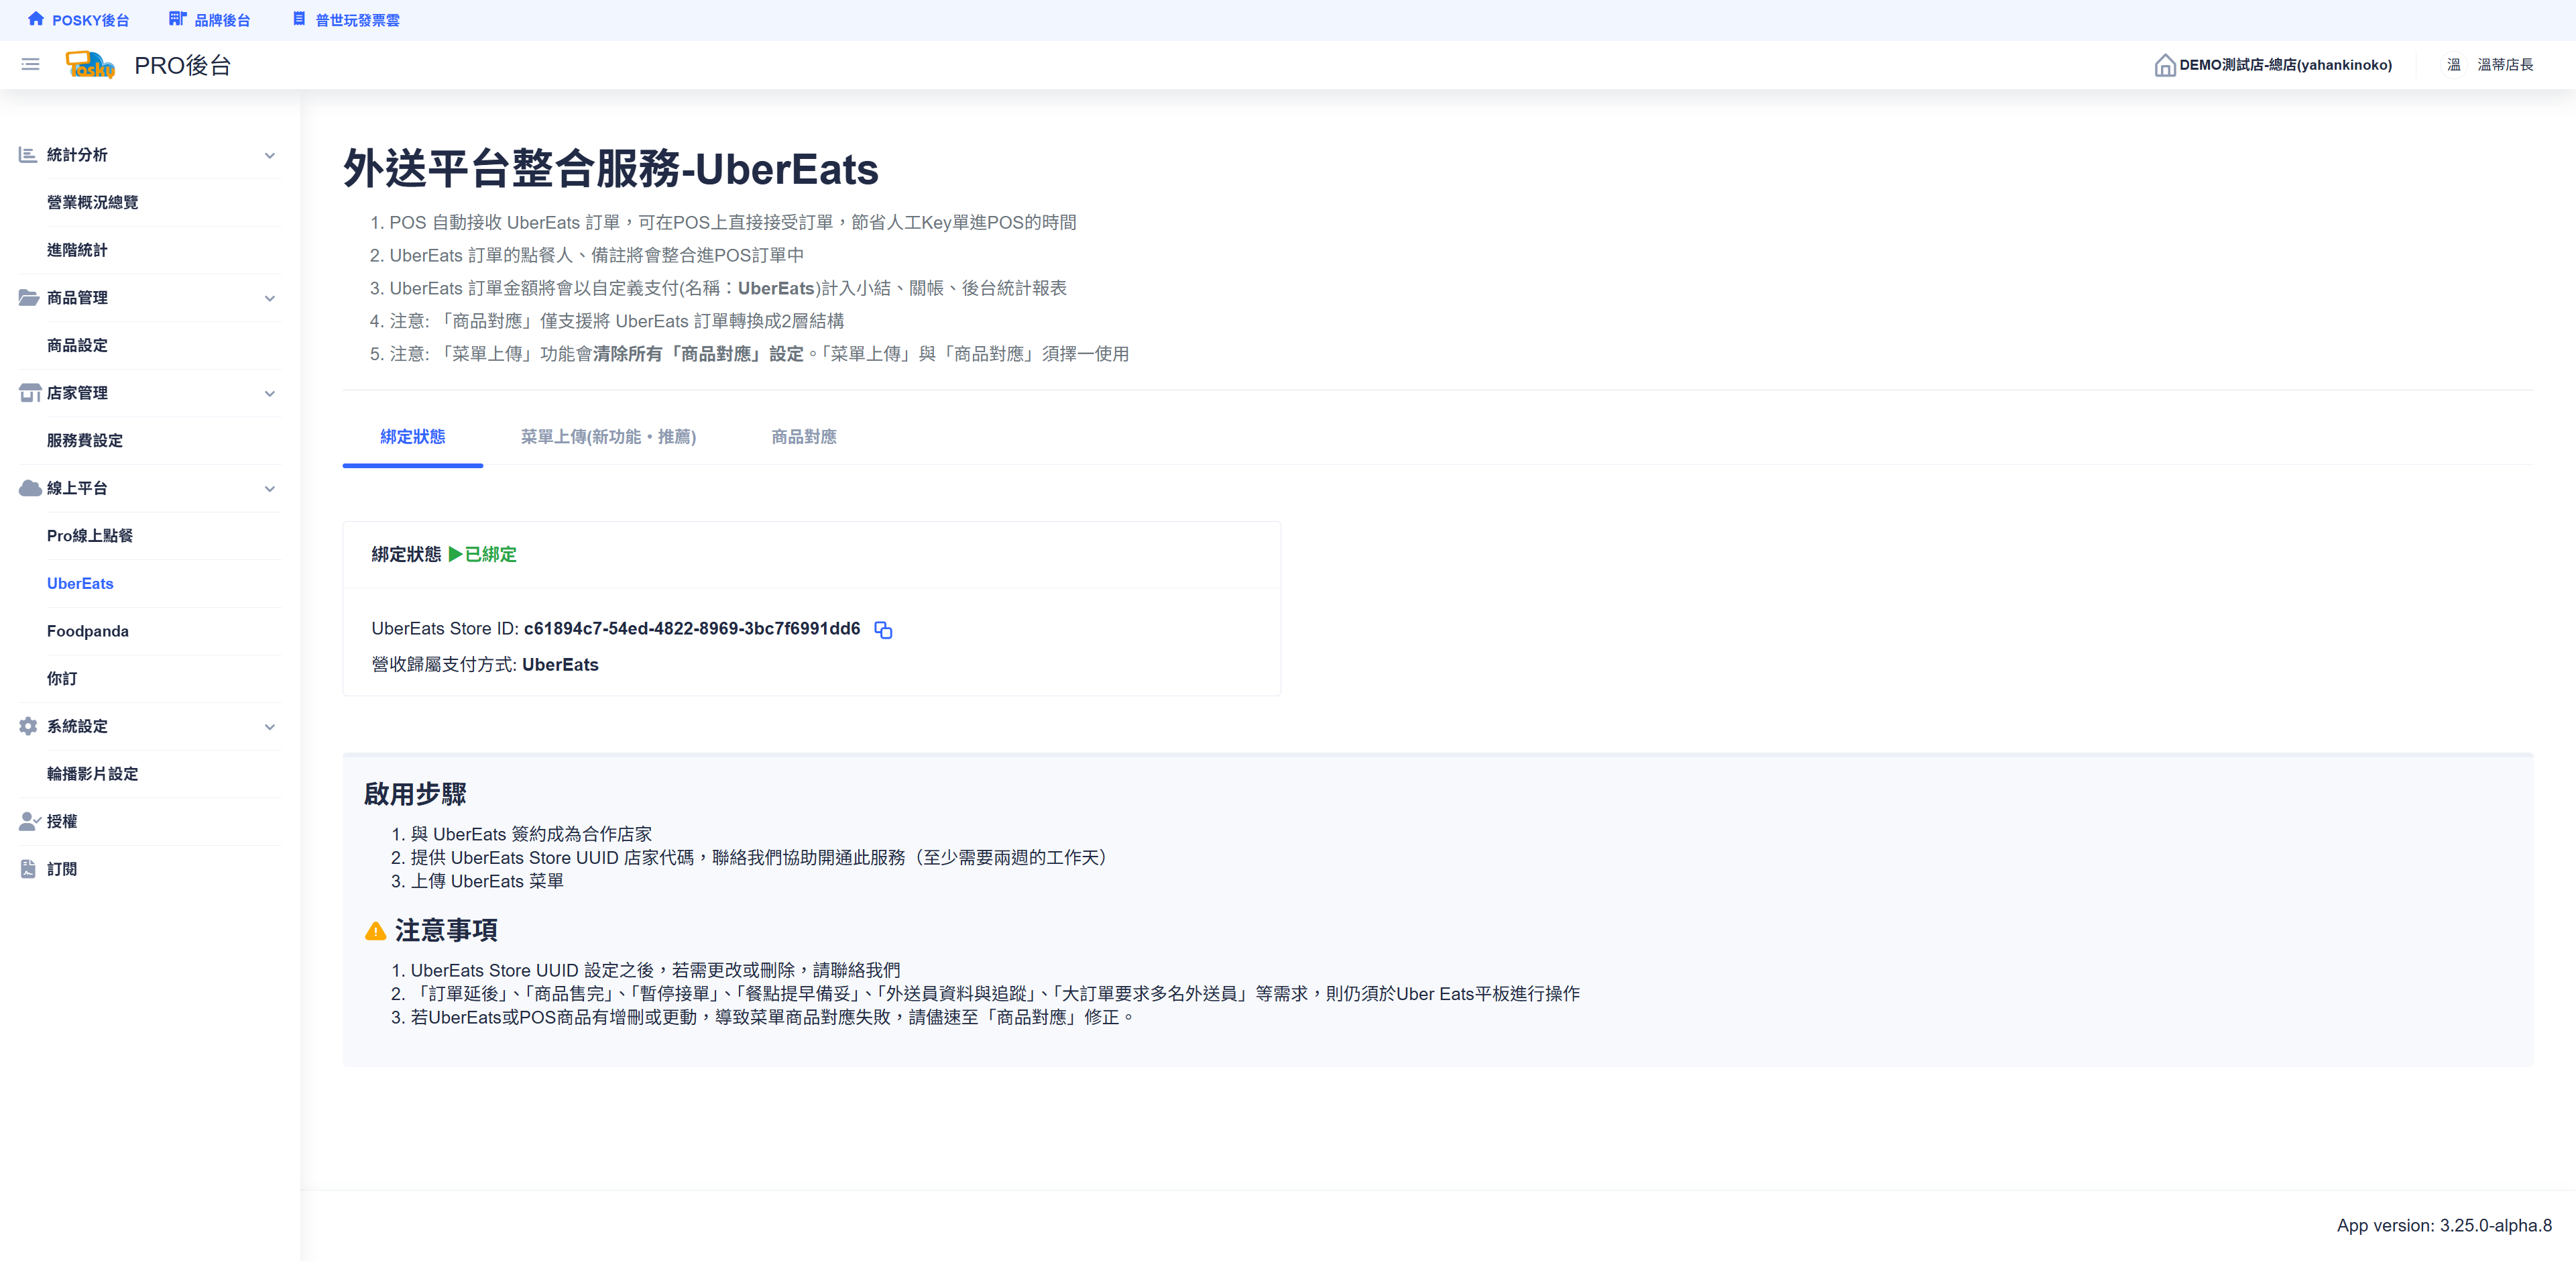Image resolution: width=2576 pixels, height=1261 pixels.
Task: Select Foodpanda in the sidebar
Action: 88,631
